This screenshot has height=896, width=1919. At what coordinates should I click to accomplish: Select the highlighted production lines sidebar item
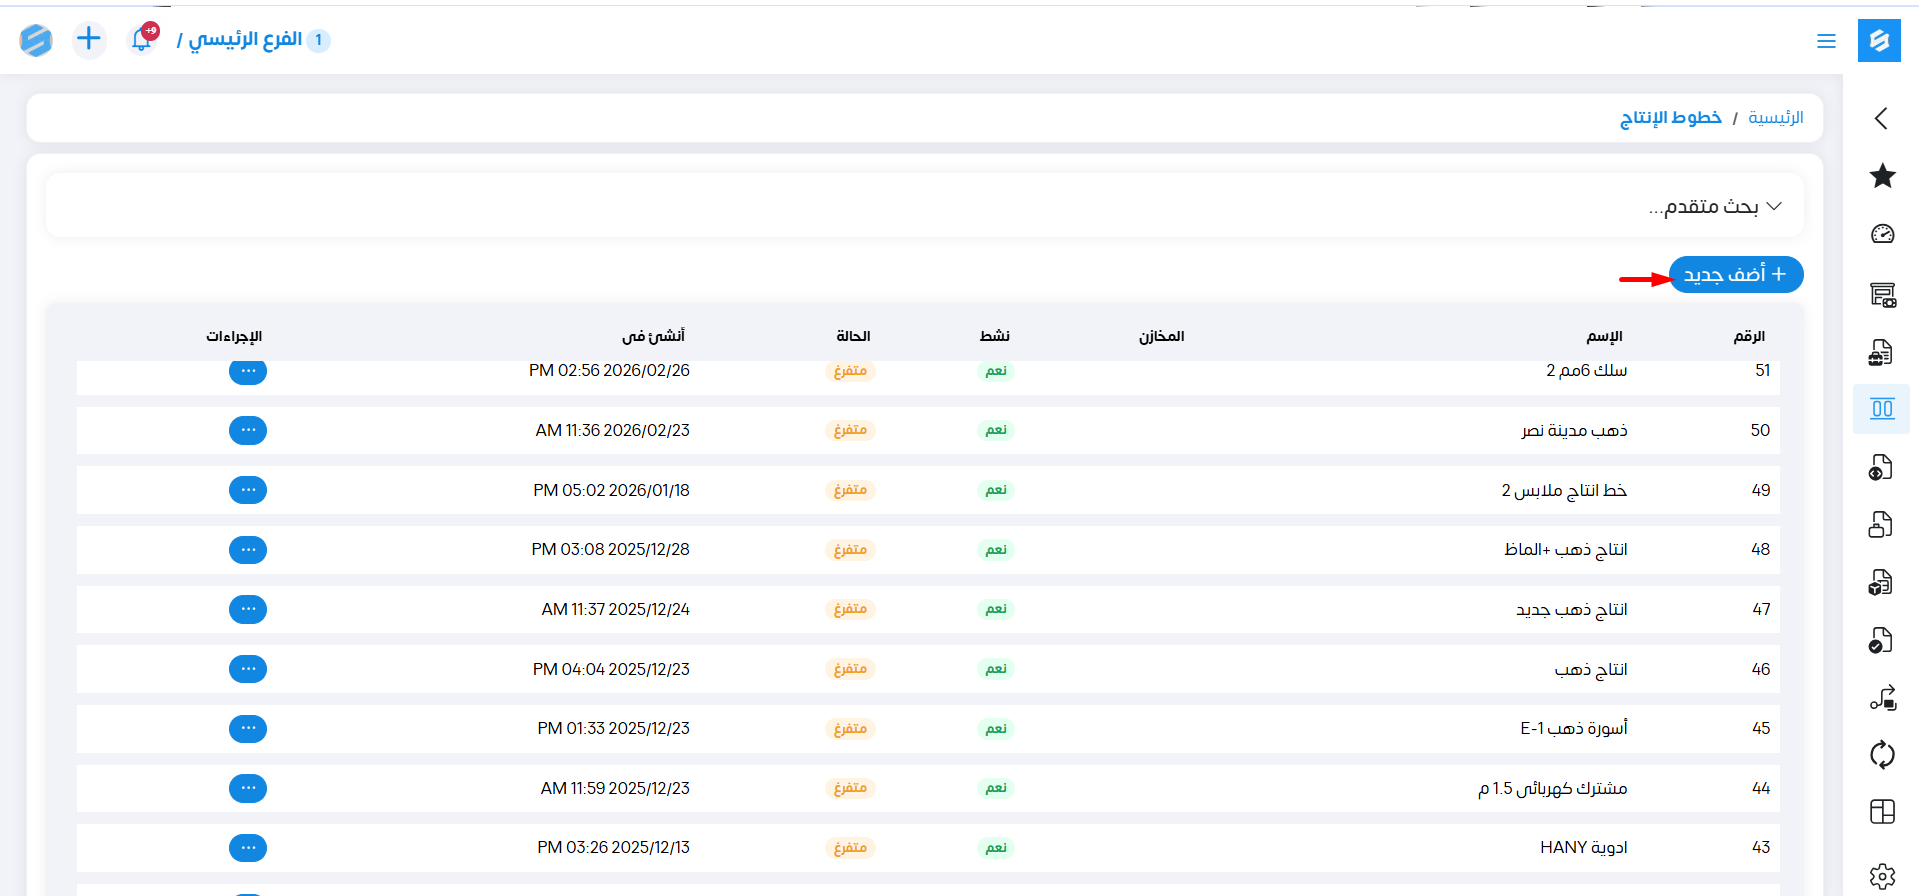1882,409
